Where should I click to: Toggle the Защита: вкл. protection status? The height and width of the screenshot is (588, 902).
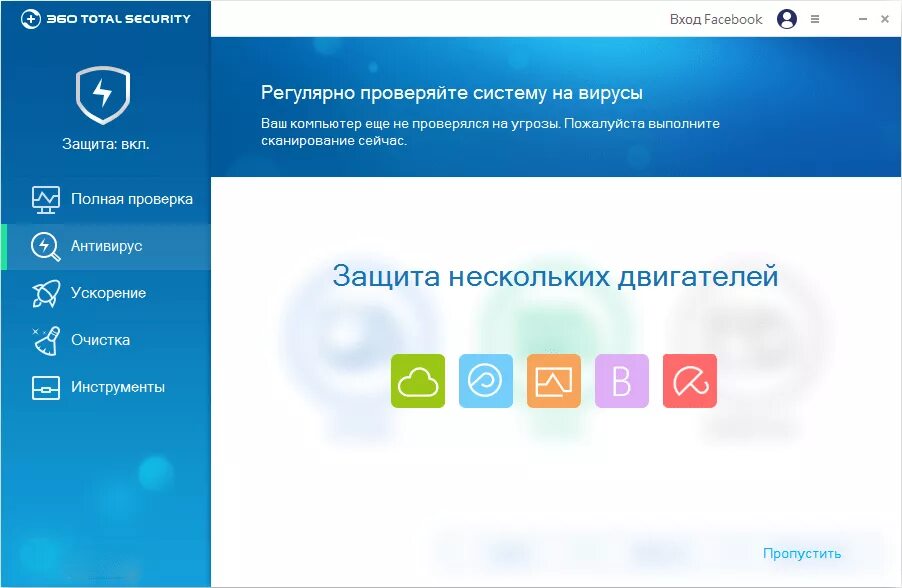pyautogui.click(x=104, y=144)
